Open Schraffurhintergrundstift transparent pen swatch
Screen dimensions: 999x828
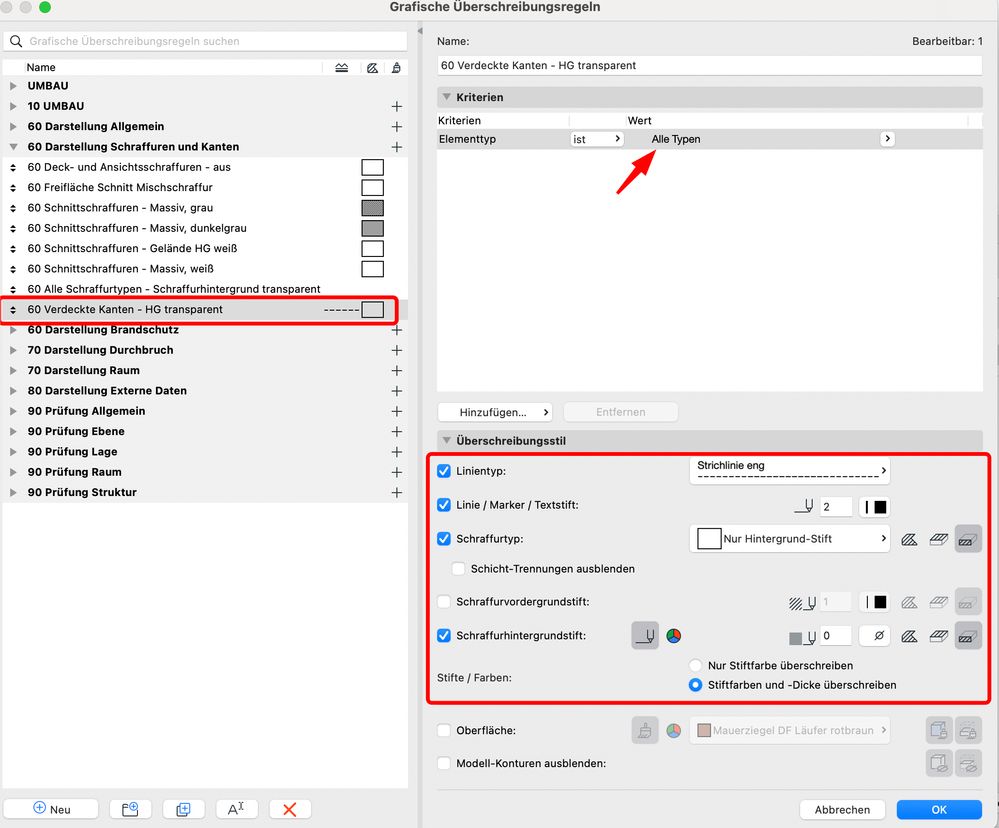tap(874, 636)
